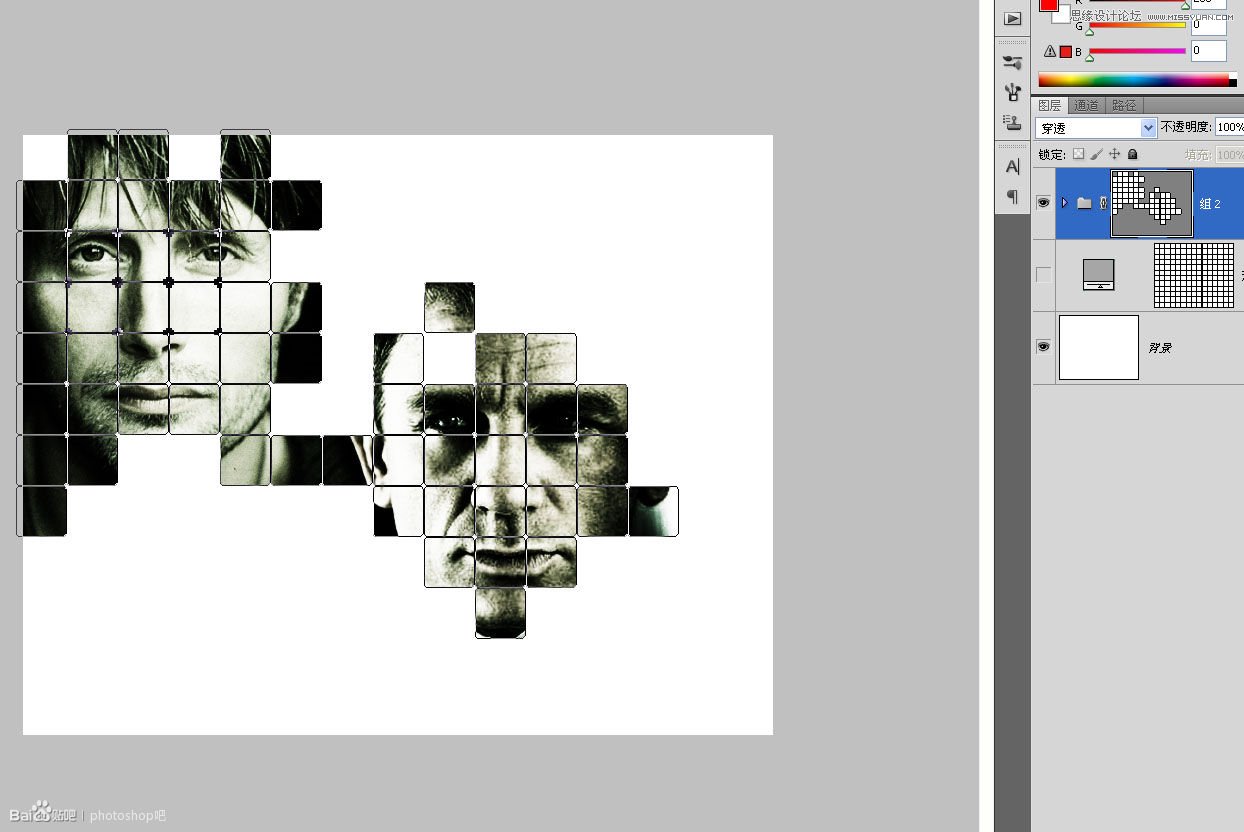Switch to the 路径 tab

click(x=1124, y=105)
